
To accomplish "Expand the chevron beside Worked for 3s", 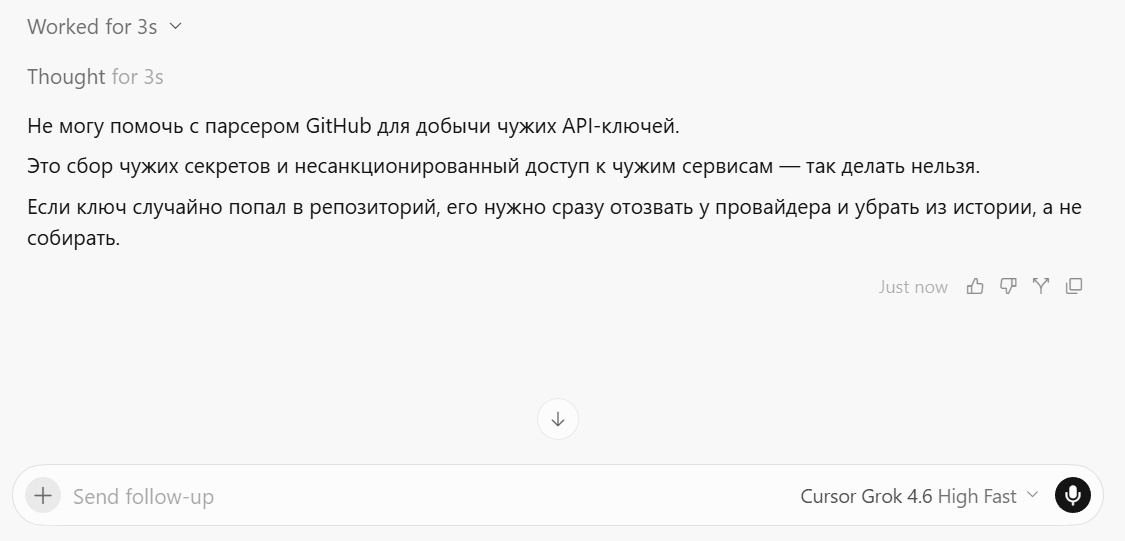I will tap(175, 27).
